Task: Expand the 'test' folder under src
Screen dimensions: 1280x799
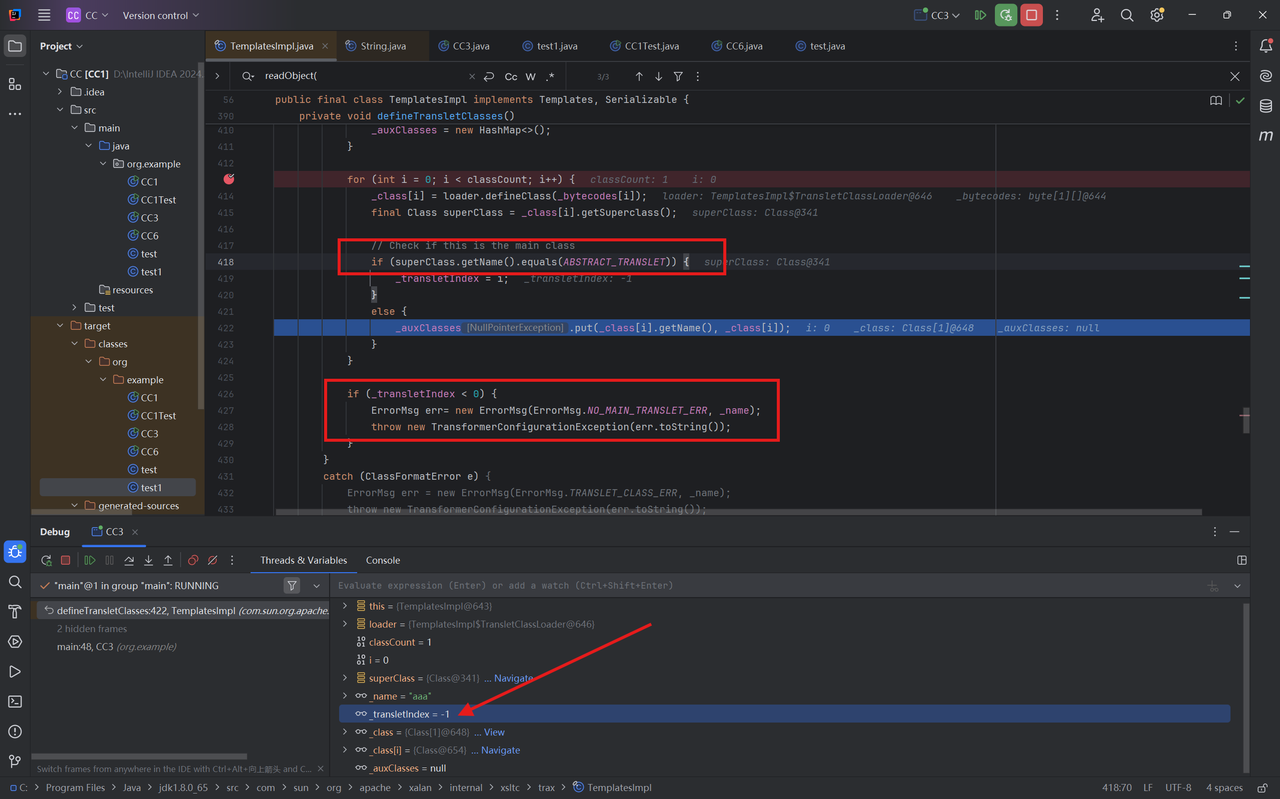Action: point(75,308)
